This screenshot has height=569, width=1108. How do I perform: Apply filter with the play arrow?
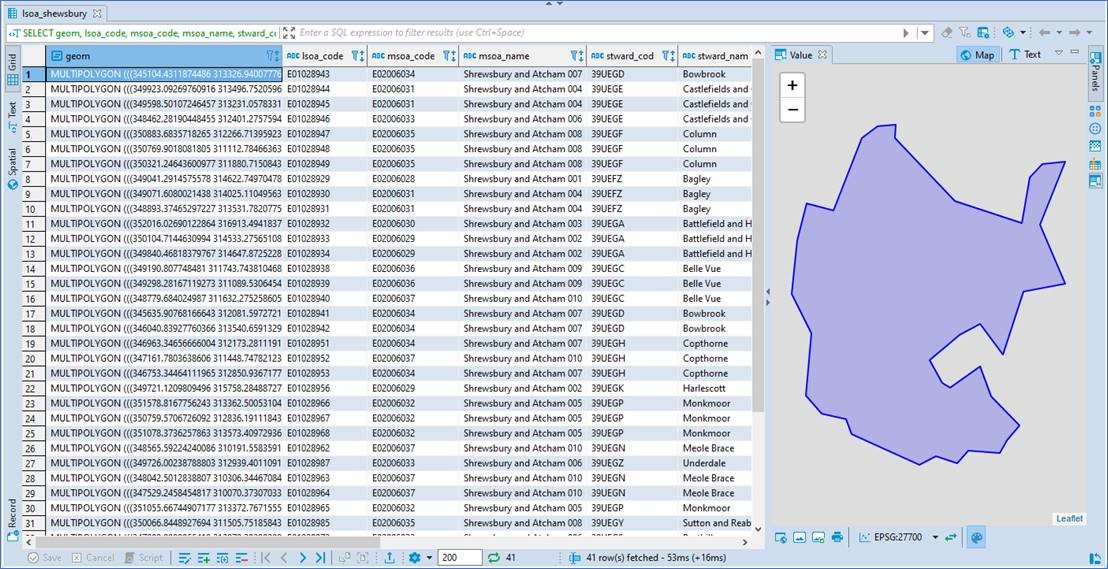tap(906, 33)
